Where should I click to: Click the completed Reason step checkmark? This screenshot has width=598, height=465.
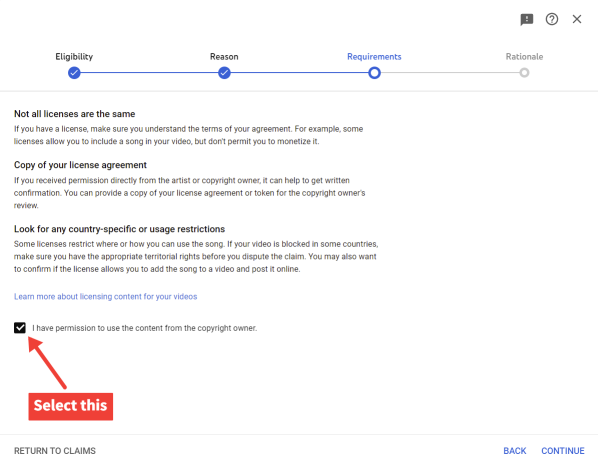(x=224, y=72)
